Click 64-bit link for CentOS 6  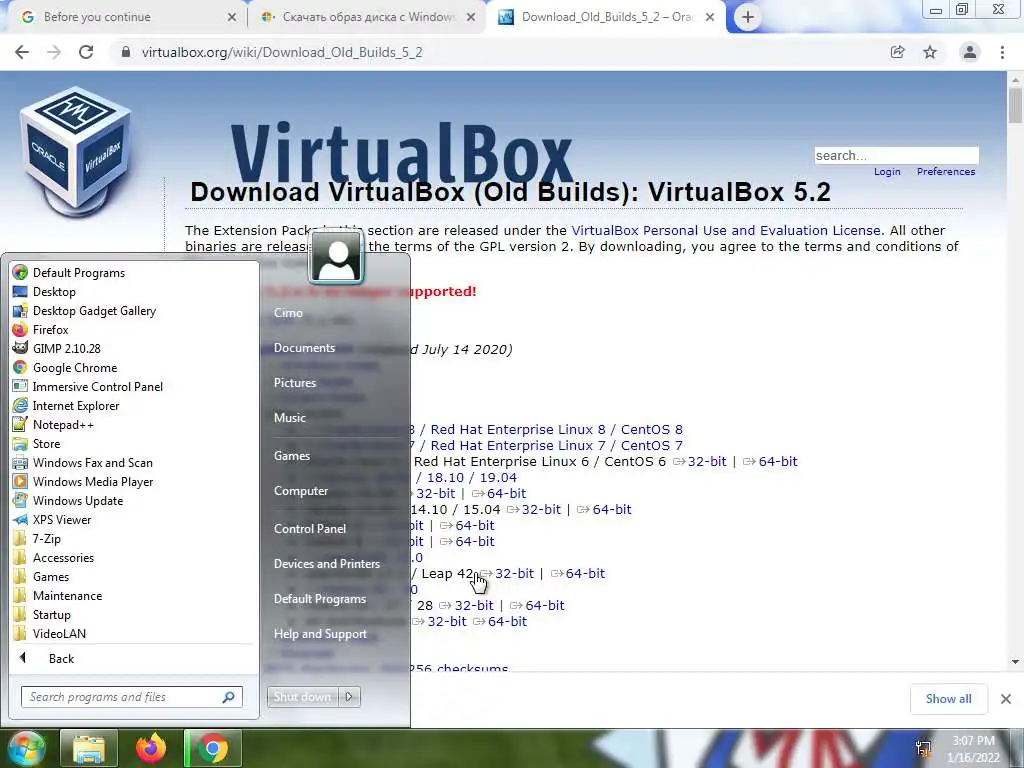771,461
